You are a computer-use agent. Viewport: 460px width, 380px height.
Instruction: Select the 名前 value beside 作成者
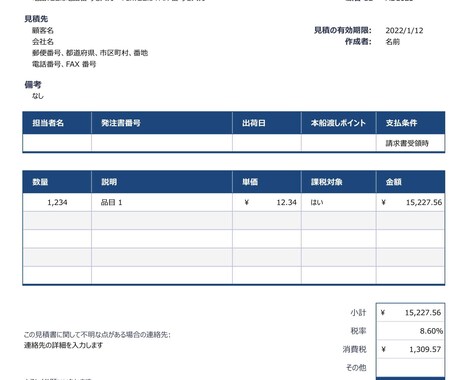pos(393,42)
